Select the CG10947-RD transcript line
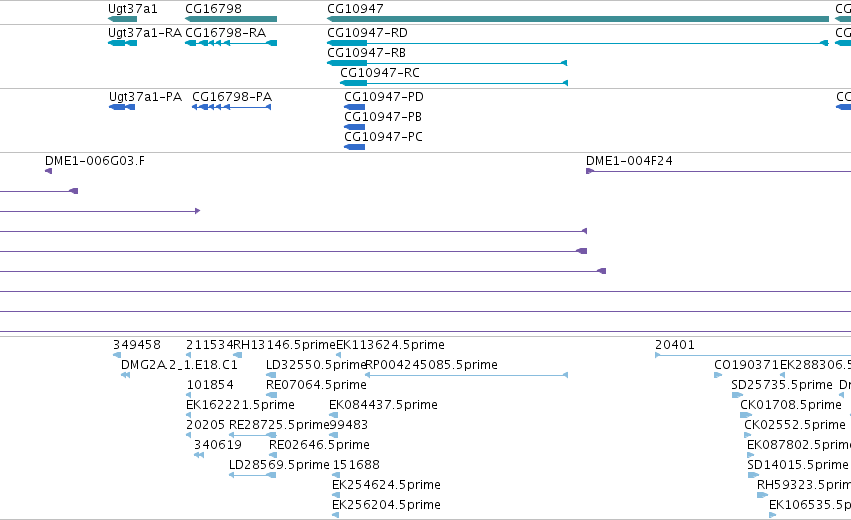This screenshot has width=851, height=520. 578,43
